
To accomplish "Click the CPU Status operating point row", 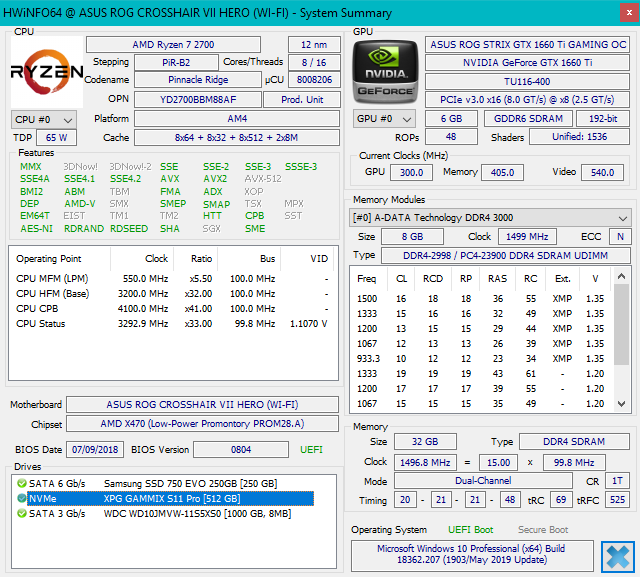I will click(173, 324).
